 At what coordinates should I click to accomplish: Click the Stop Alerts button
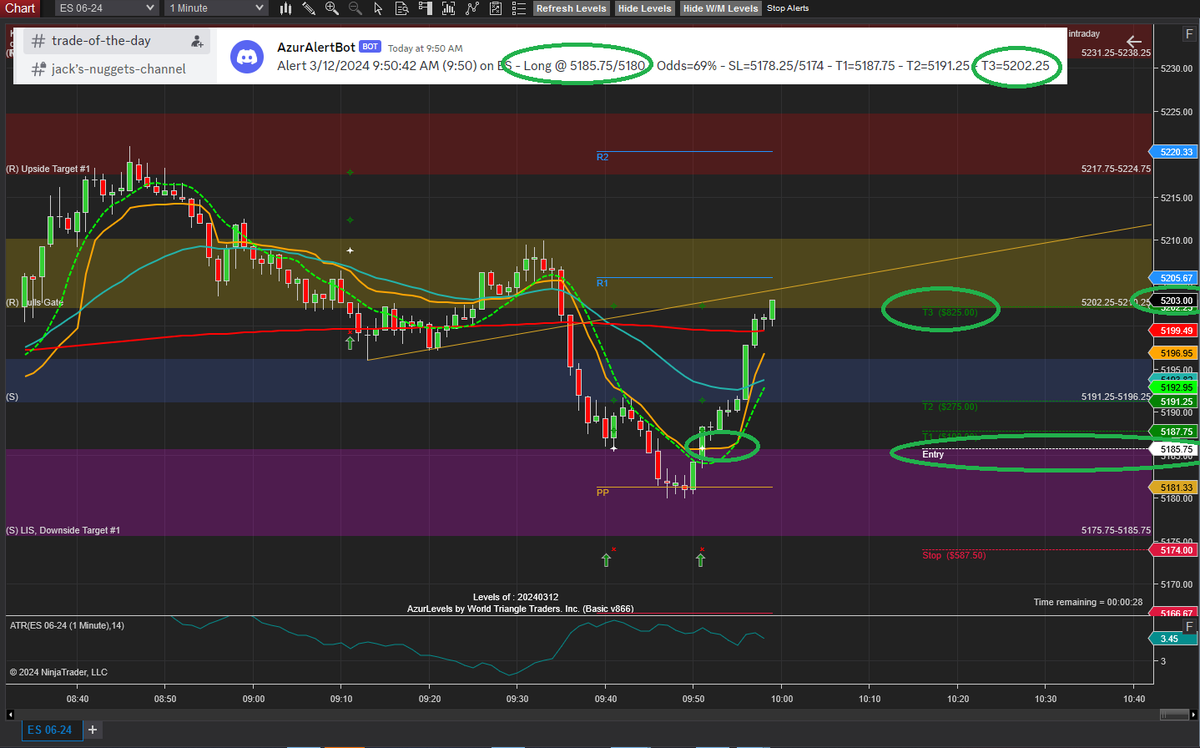788,8
